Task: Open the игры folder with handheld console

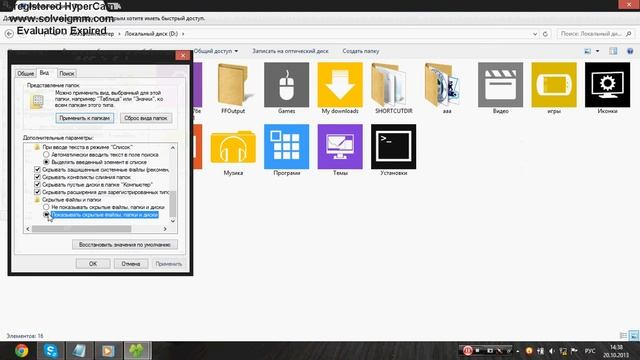Action: [554, 87]
